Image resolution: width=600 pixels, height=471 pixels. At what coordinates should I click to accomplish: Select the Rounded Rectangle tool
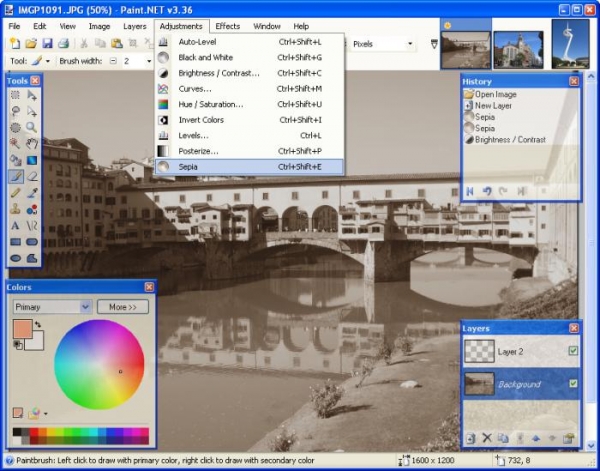(x=32, y=242)
